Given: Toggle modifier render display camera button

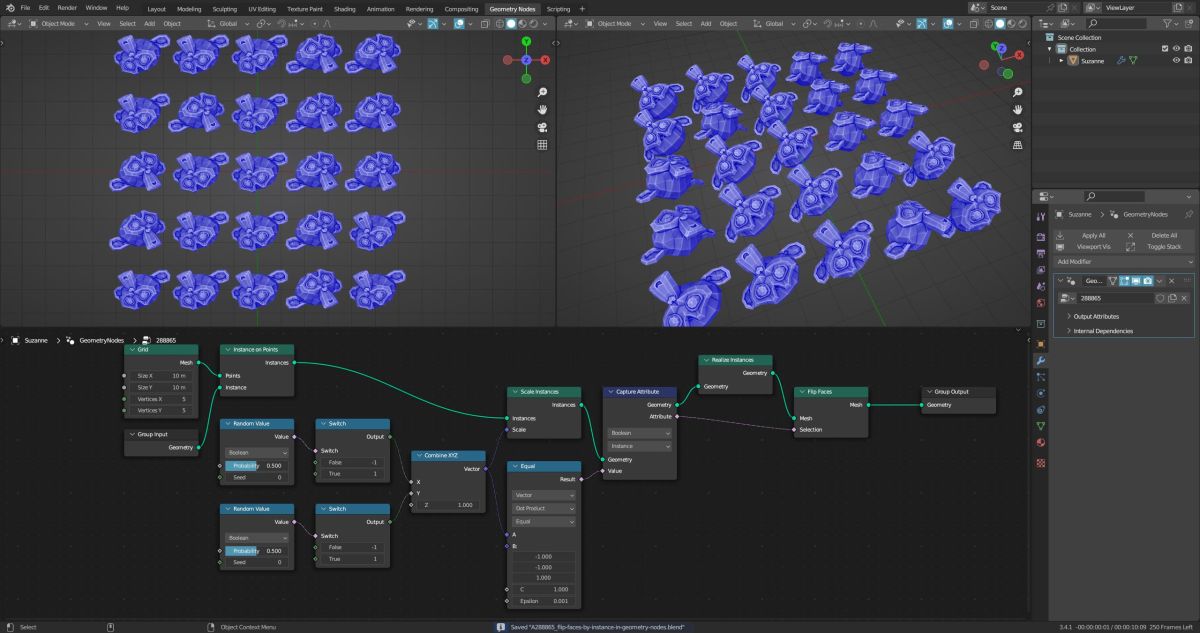Looking at the screenshot, I should click(1149, 281).
